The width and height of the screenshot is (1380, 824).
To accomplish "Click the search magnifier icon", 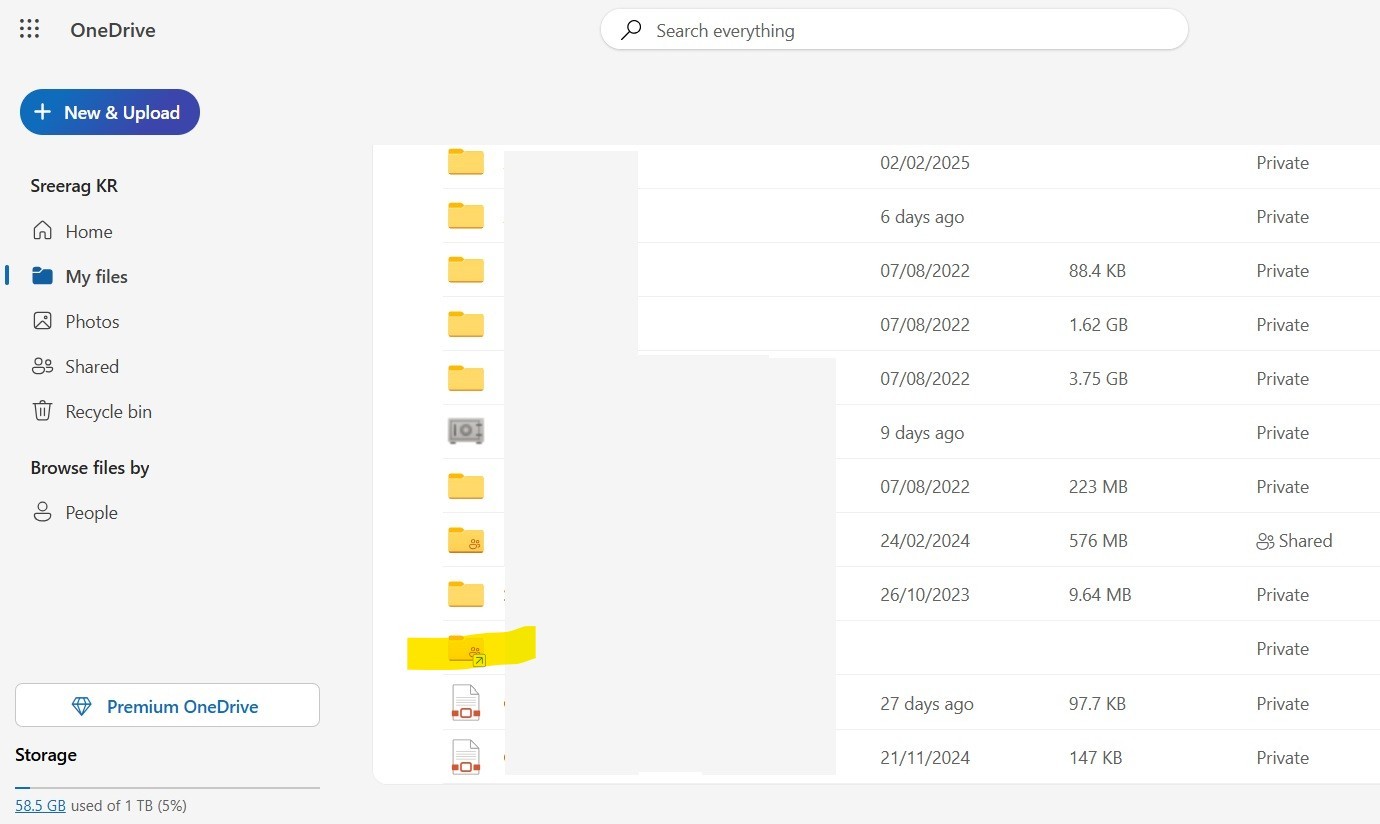I will 631,30.
